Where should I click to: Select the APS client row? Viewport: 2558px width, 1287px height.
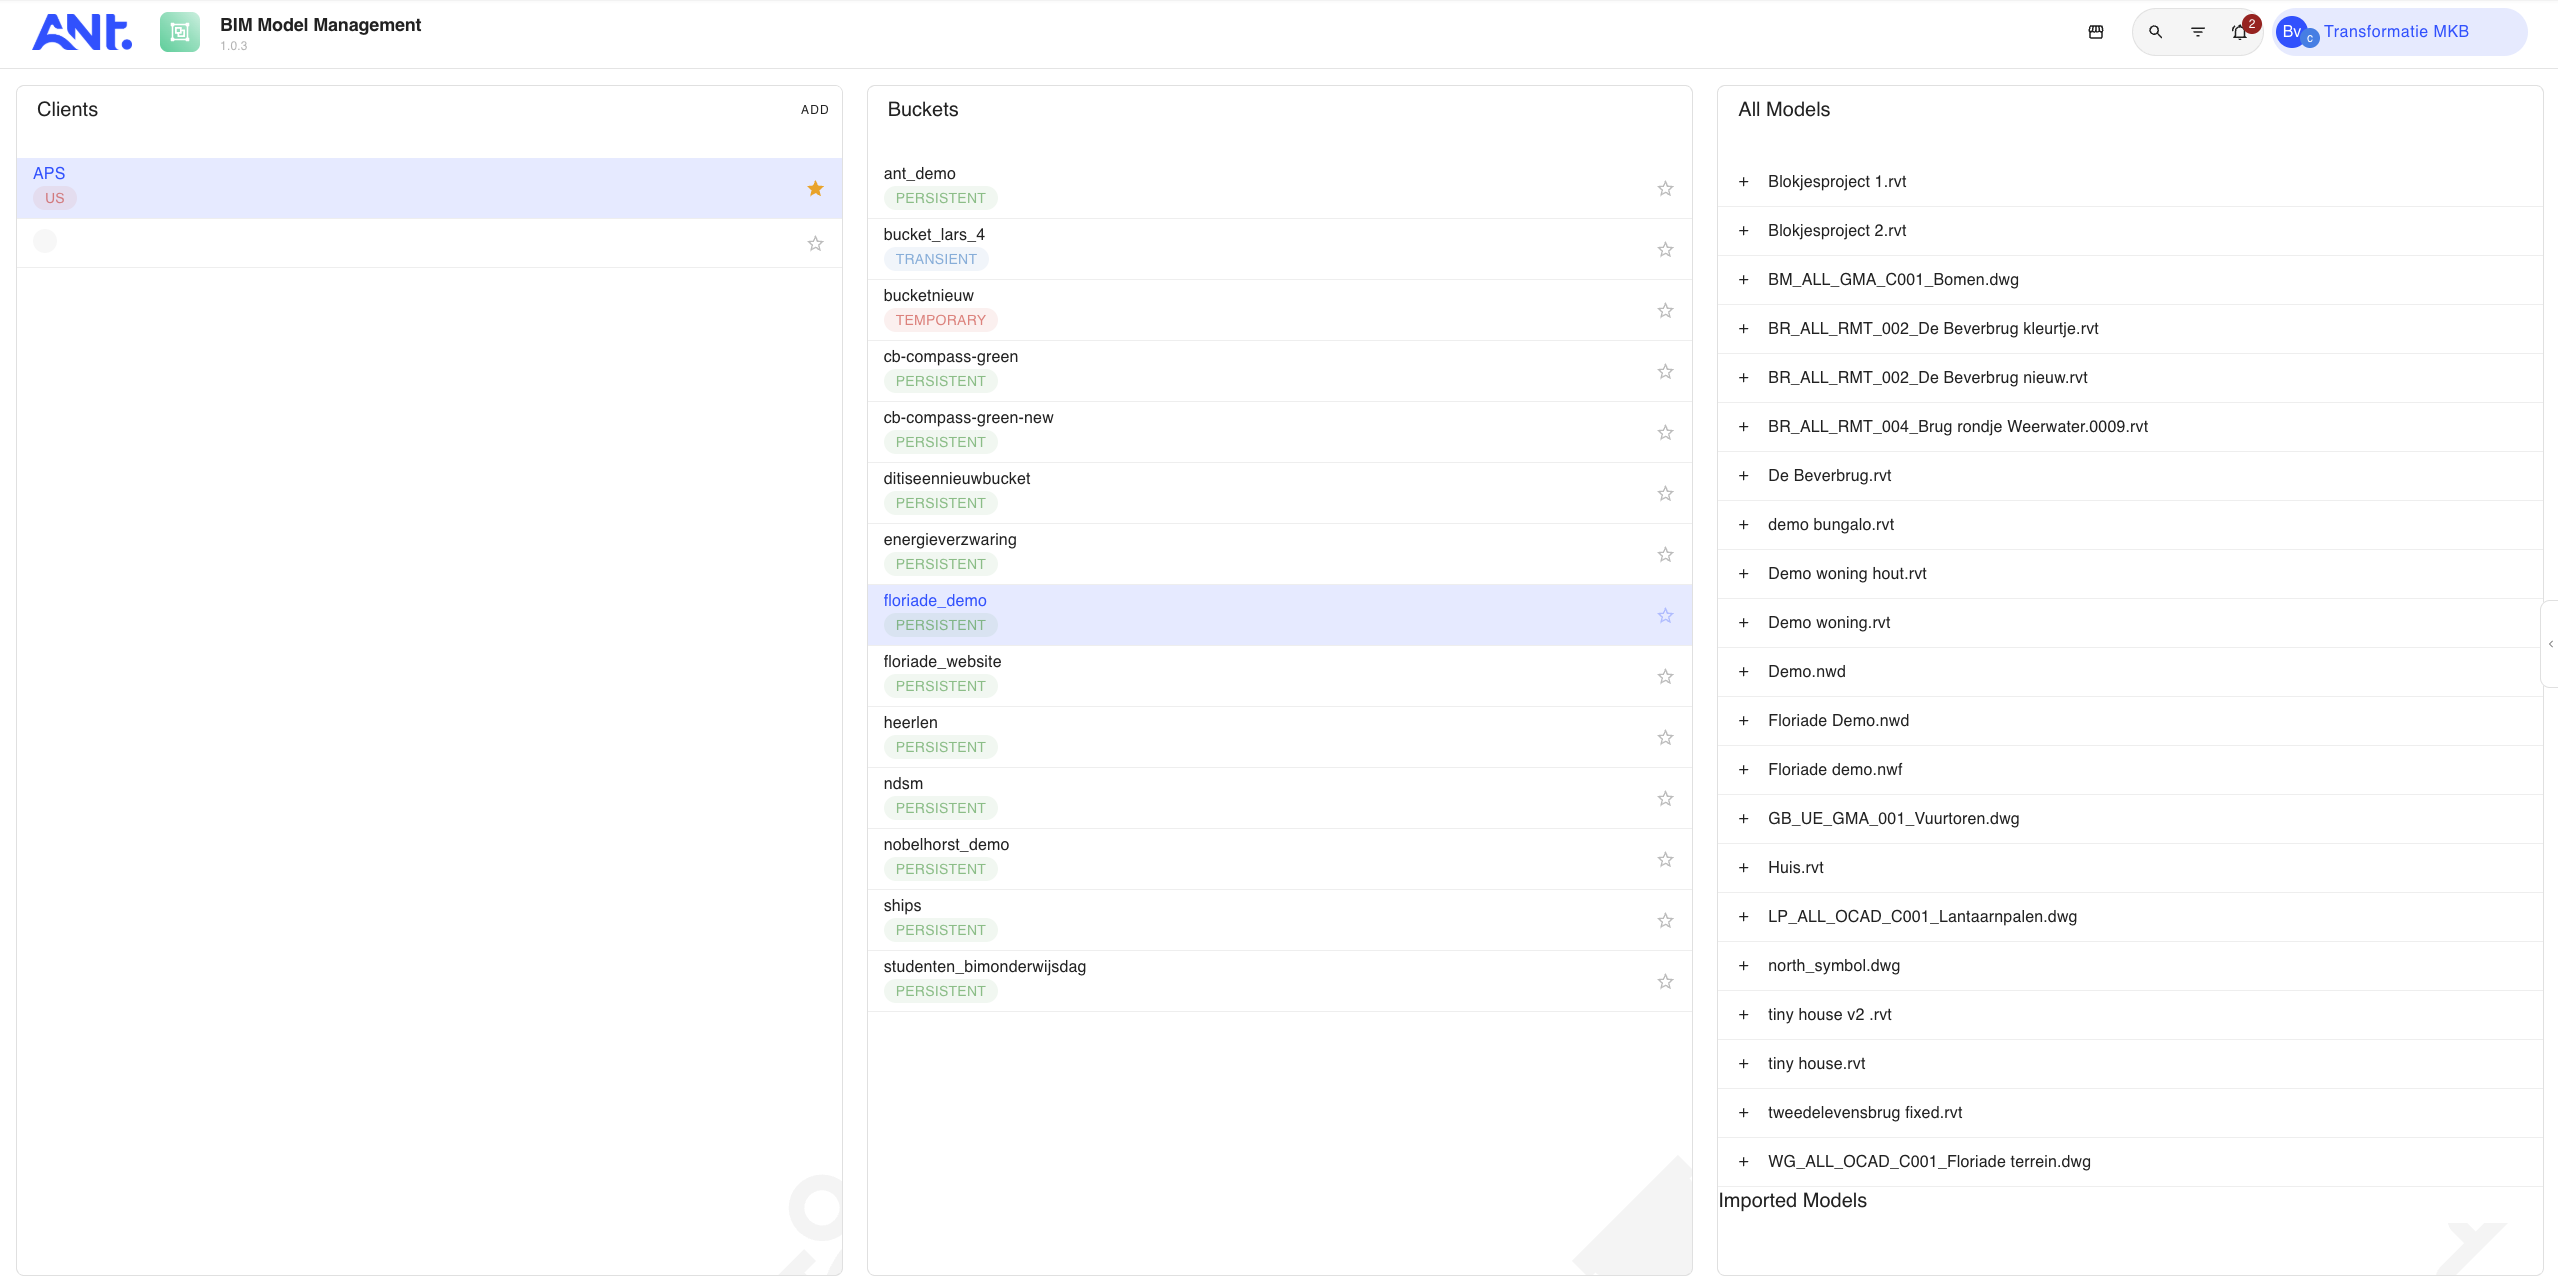[x=429, y=188]
